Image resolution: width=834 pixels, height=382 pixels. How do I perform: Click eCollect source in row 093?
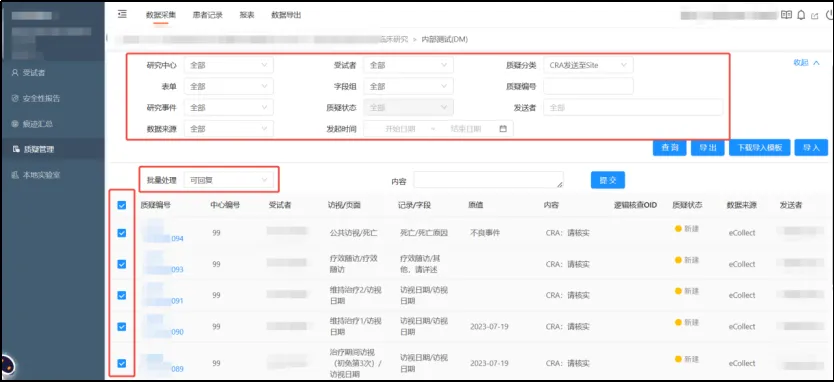tap(742, 264)
